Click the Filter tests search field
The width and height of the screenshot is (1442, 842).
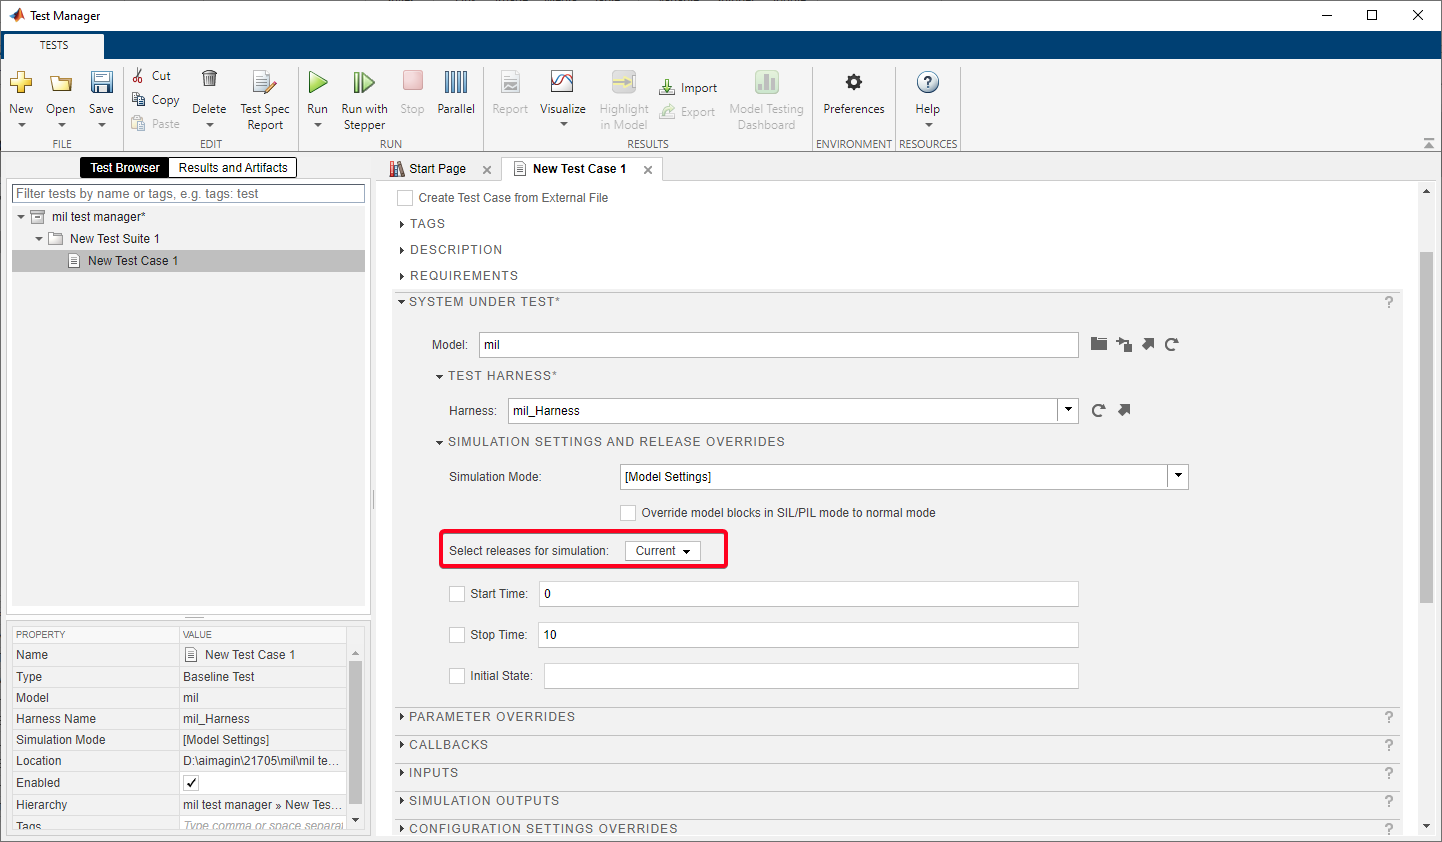pyautogui.click(x=188, y=194)
